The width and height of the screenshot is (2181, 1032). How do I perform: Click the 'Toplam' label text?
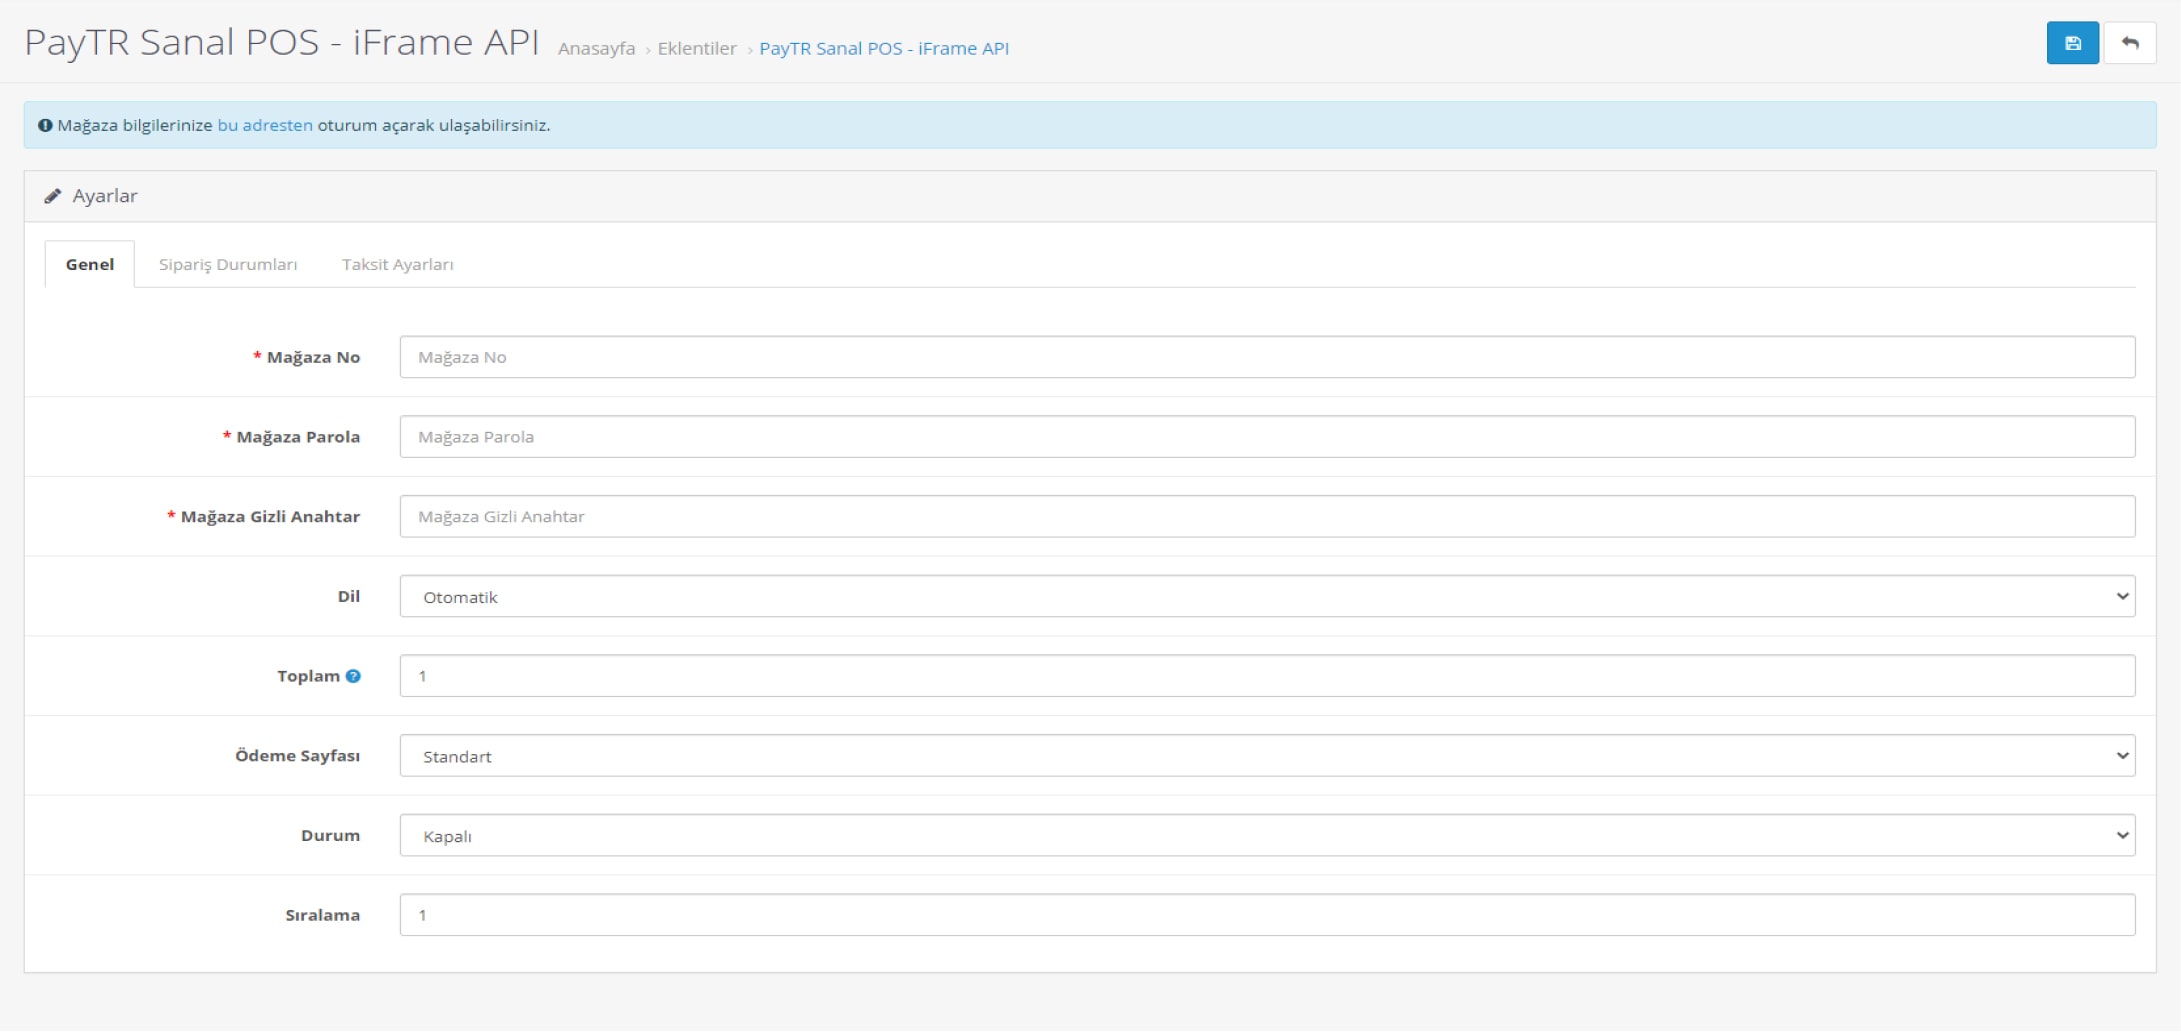[308, 676]
